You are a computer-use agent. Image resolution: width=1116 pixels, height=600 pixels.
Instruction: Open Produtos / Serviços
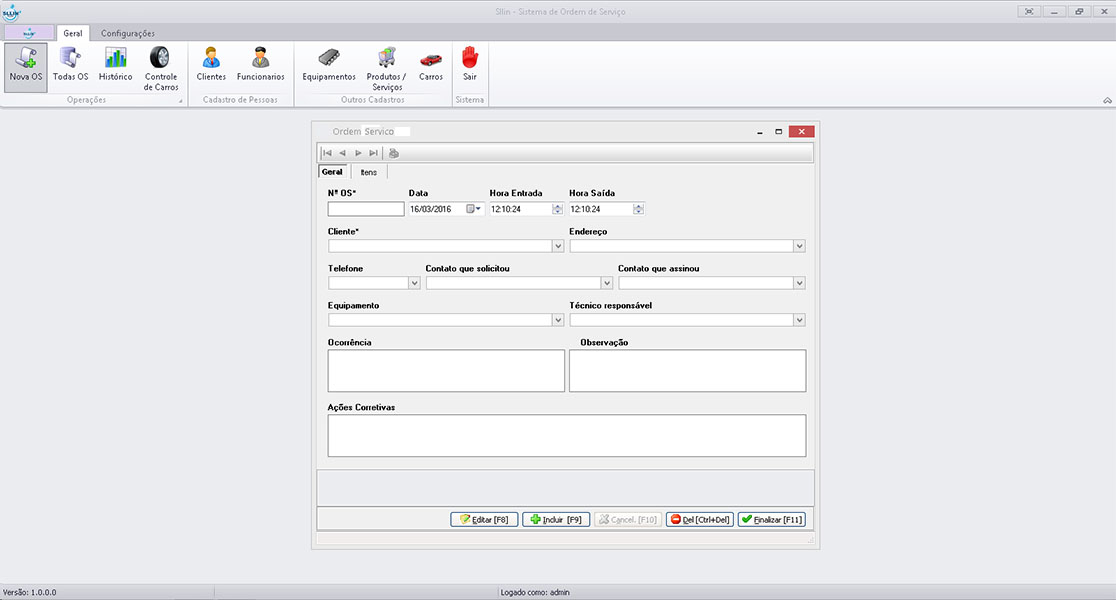pos(386,68)
